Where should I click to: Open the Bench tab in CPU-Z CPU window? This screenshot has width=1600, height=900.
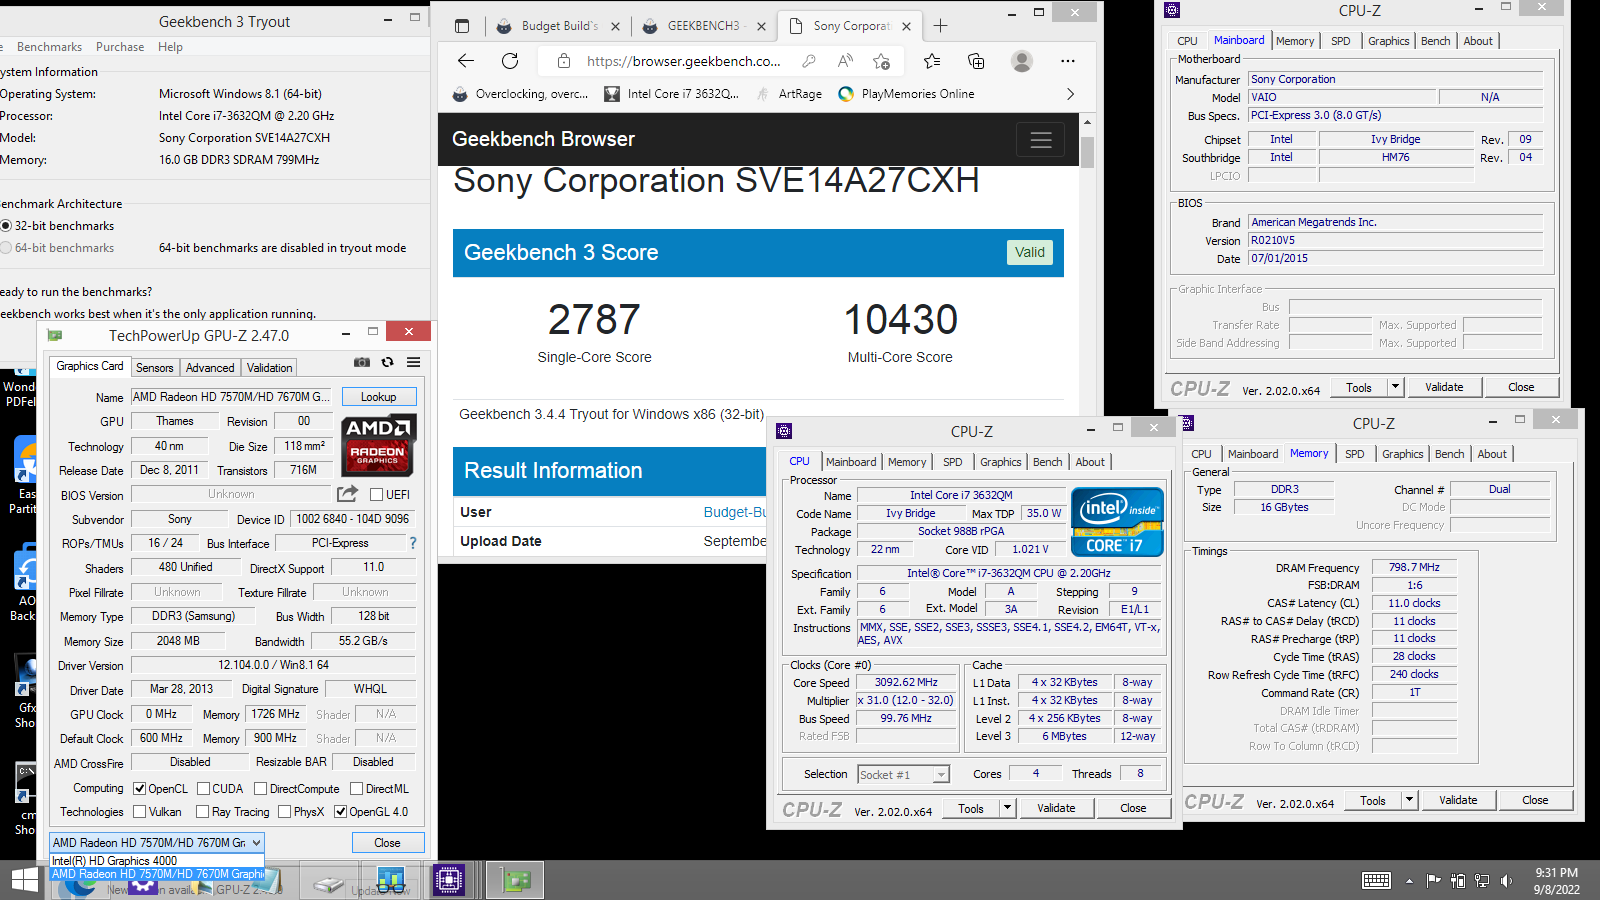point(1047,462)
